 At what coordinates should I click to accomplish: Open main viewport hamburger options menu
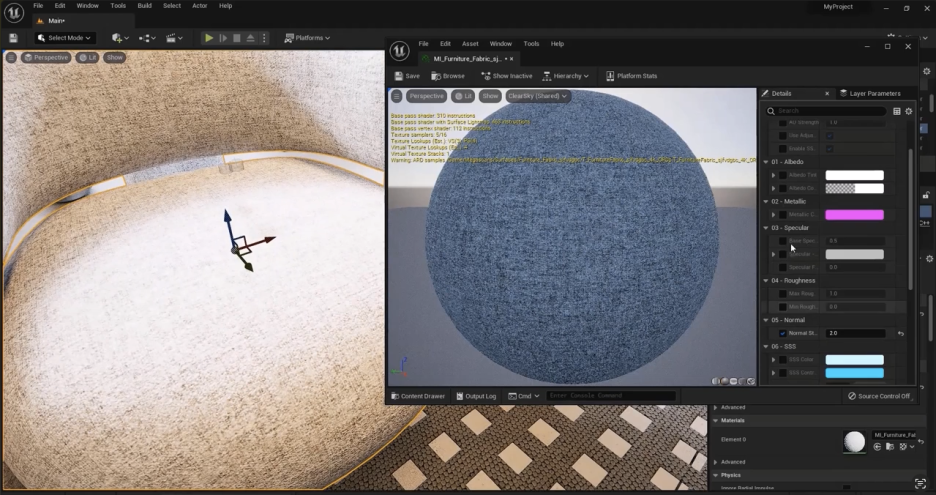point(11,57)
